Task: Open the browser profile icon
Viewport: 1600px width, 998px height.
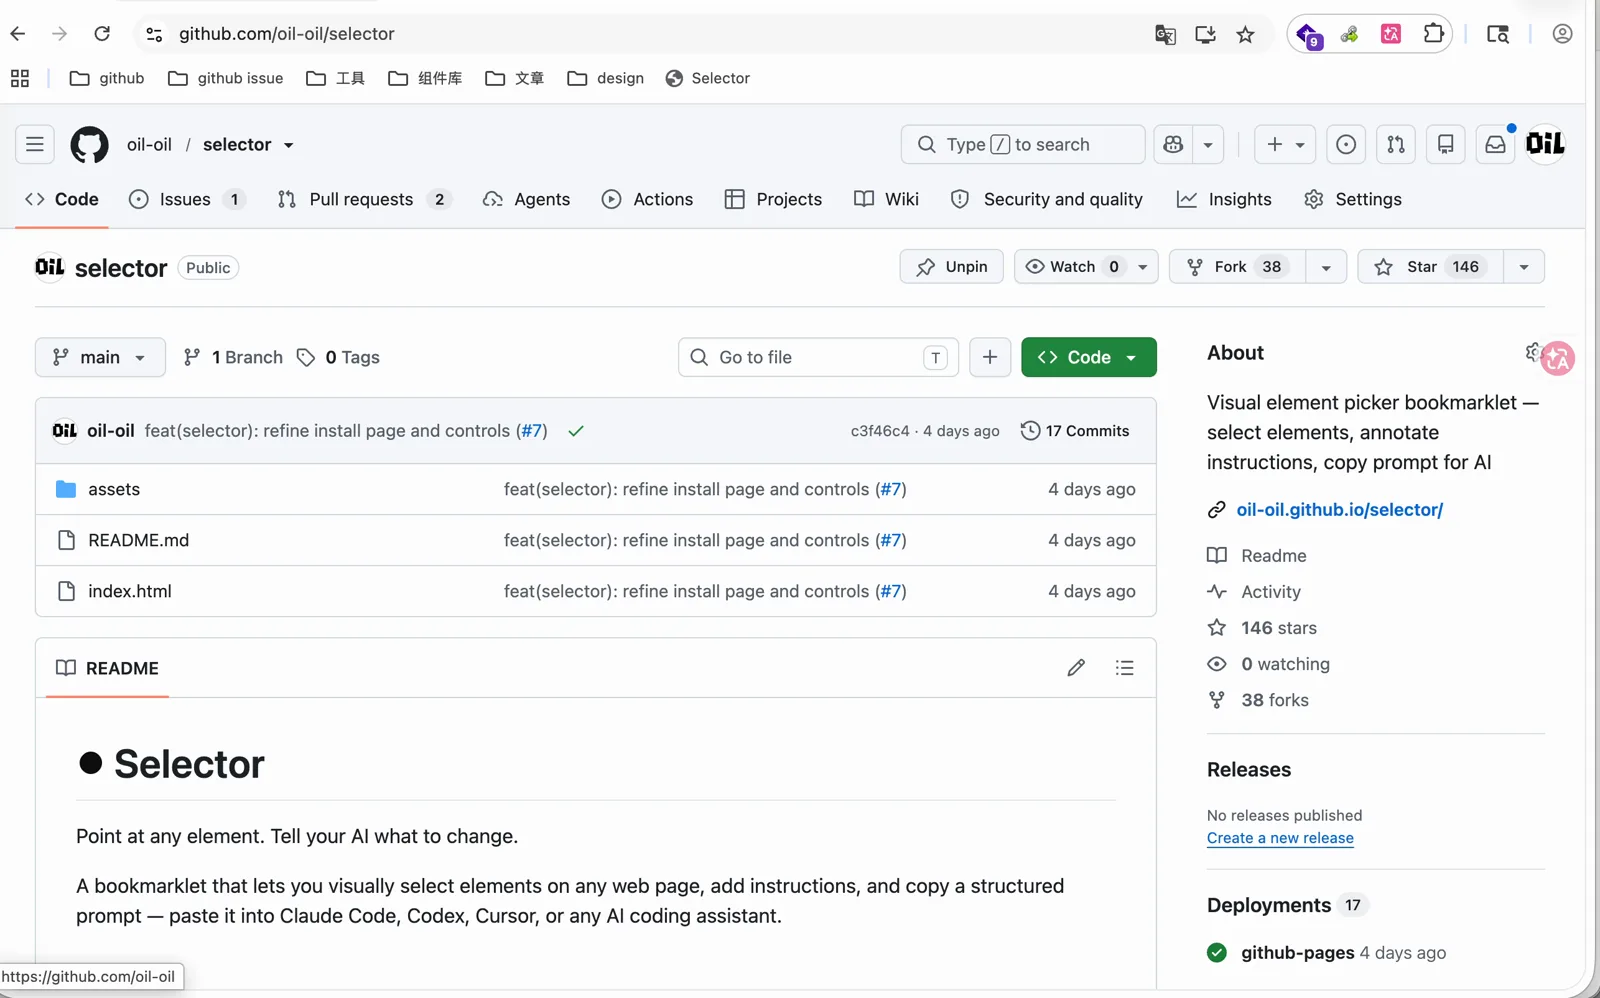Action: pos(1562,34)
